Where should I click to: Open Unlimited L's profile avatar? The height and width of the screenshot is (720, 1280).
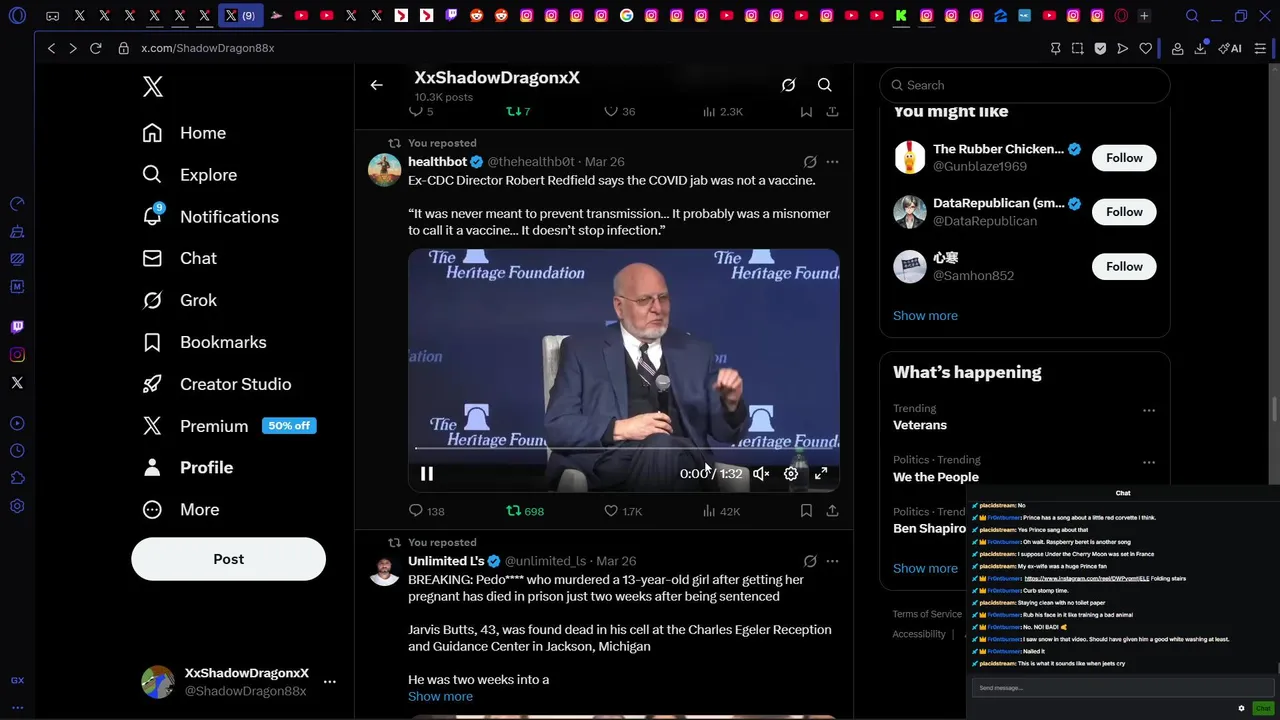tap(385, 570)
